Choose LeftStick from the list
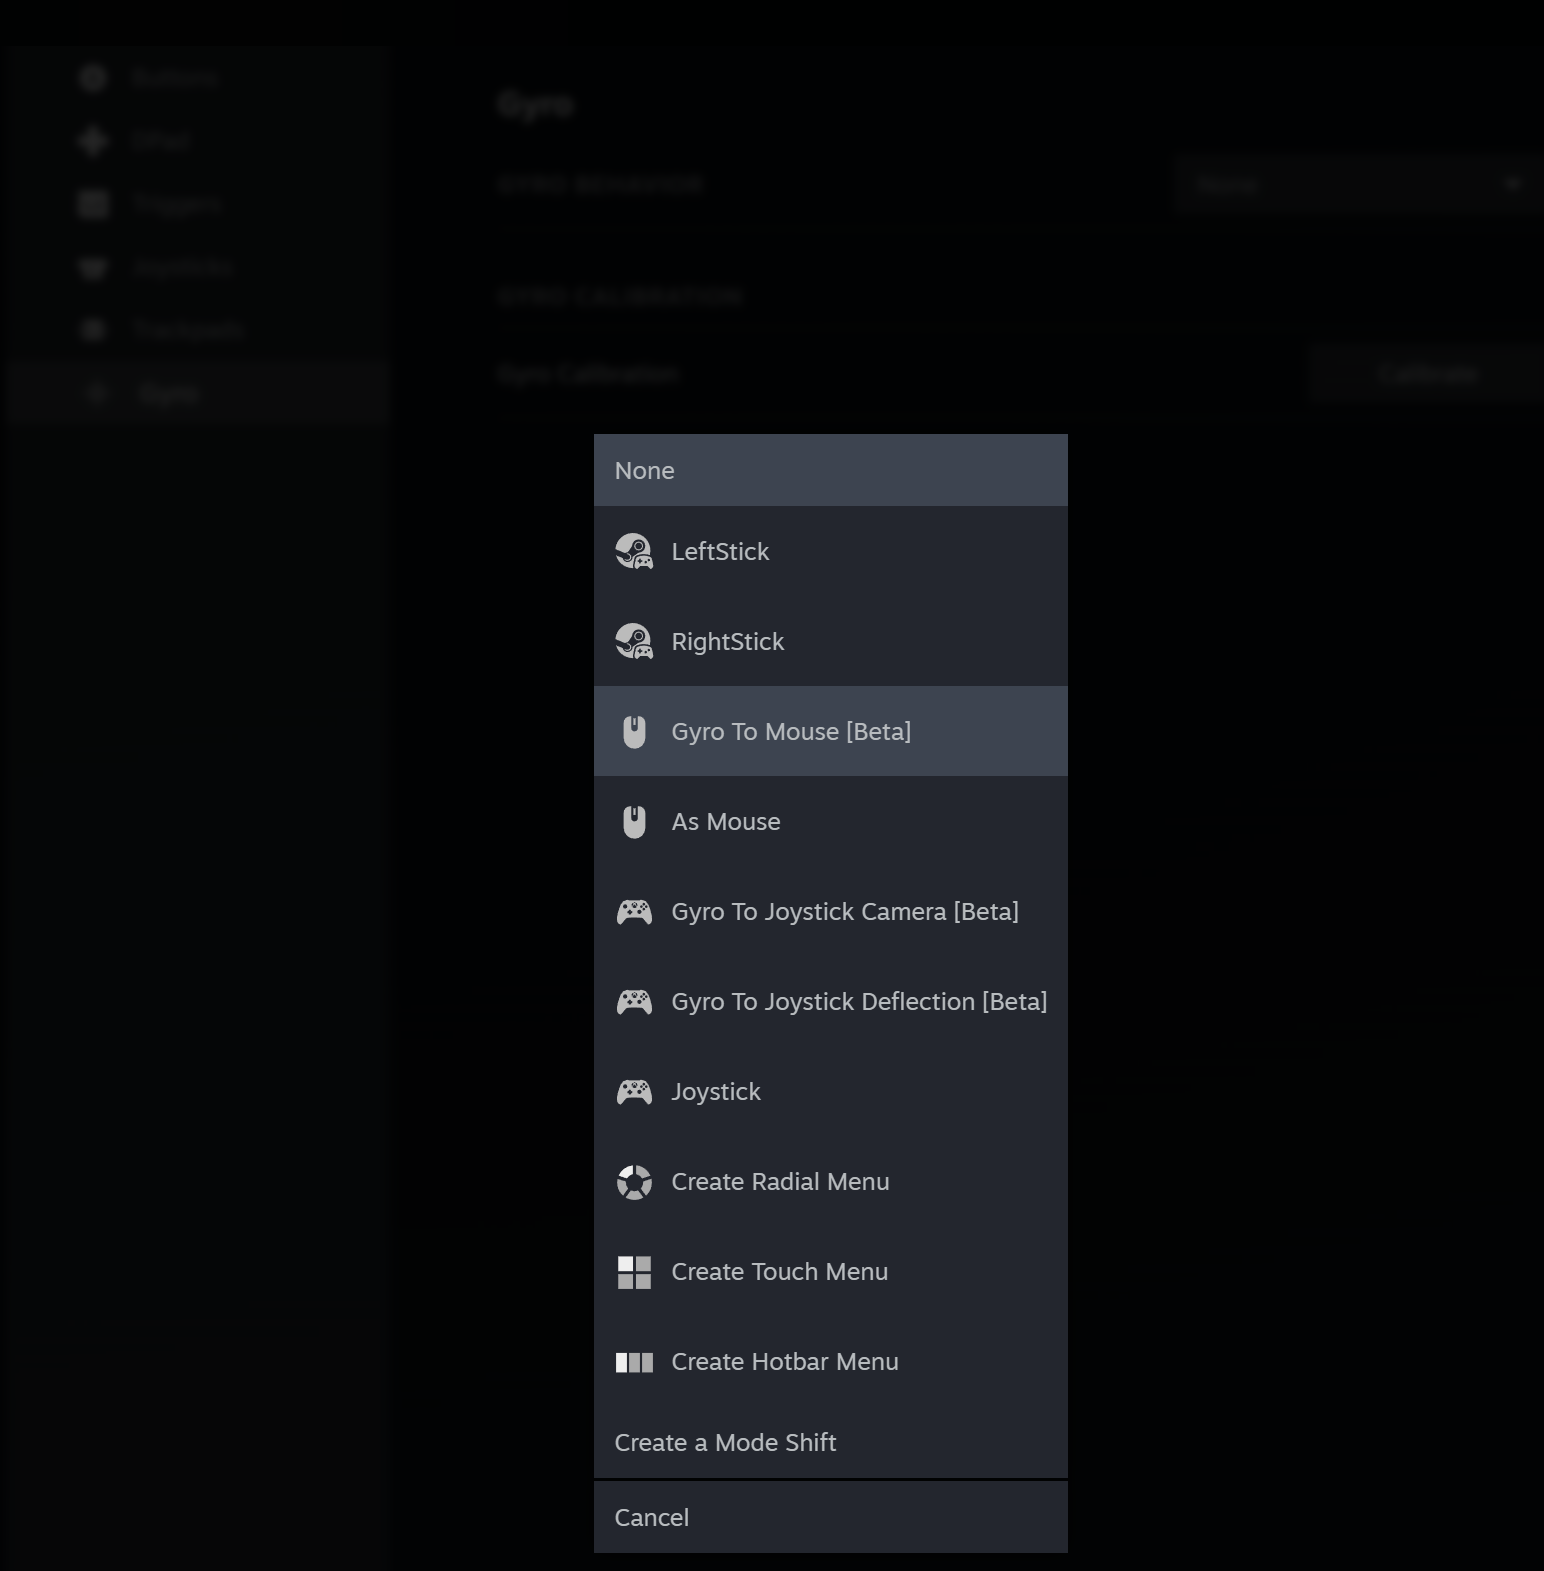Image resolution: width=1544 pixels, height=1571 pixels. (830, 551)
